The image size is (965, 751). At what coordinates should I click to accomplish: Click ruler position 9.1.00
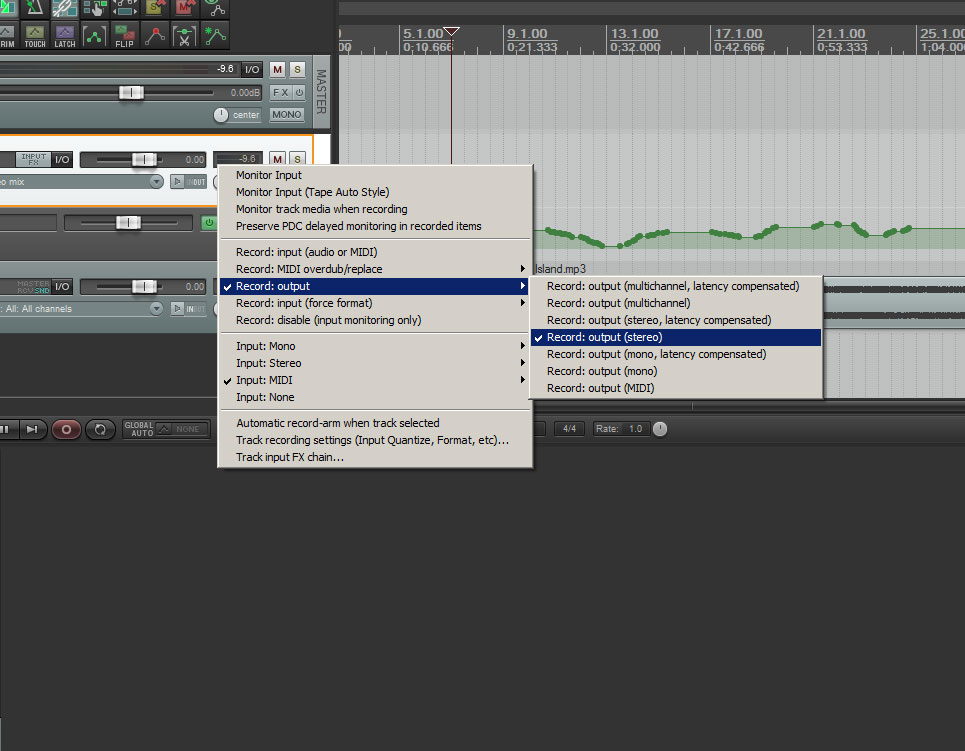tap(527, 33)
